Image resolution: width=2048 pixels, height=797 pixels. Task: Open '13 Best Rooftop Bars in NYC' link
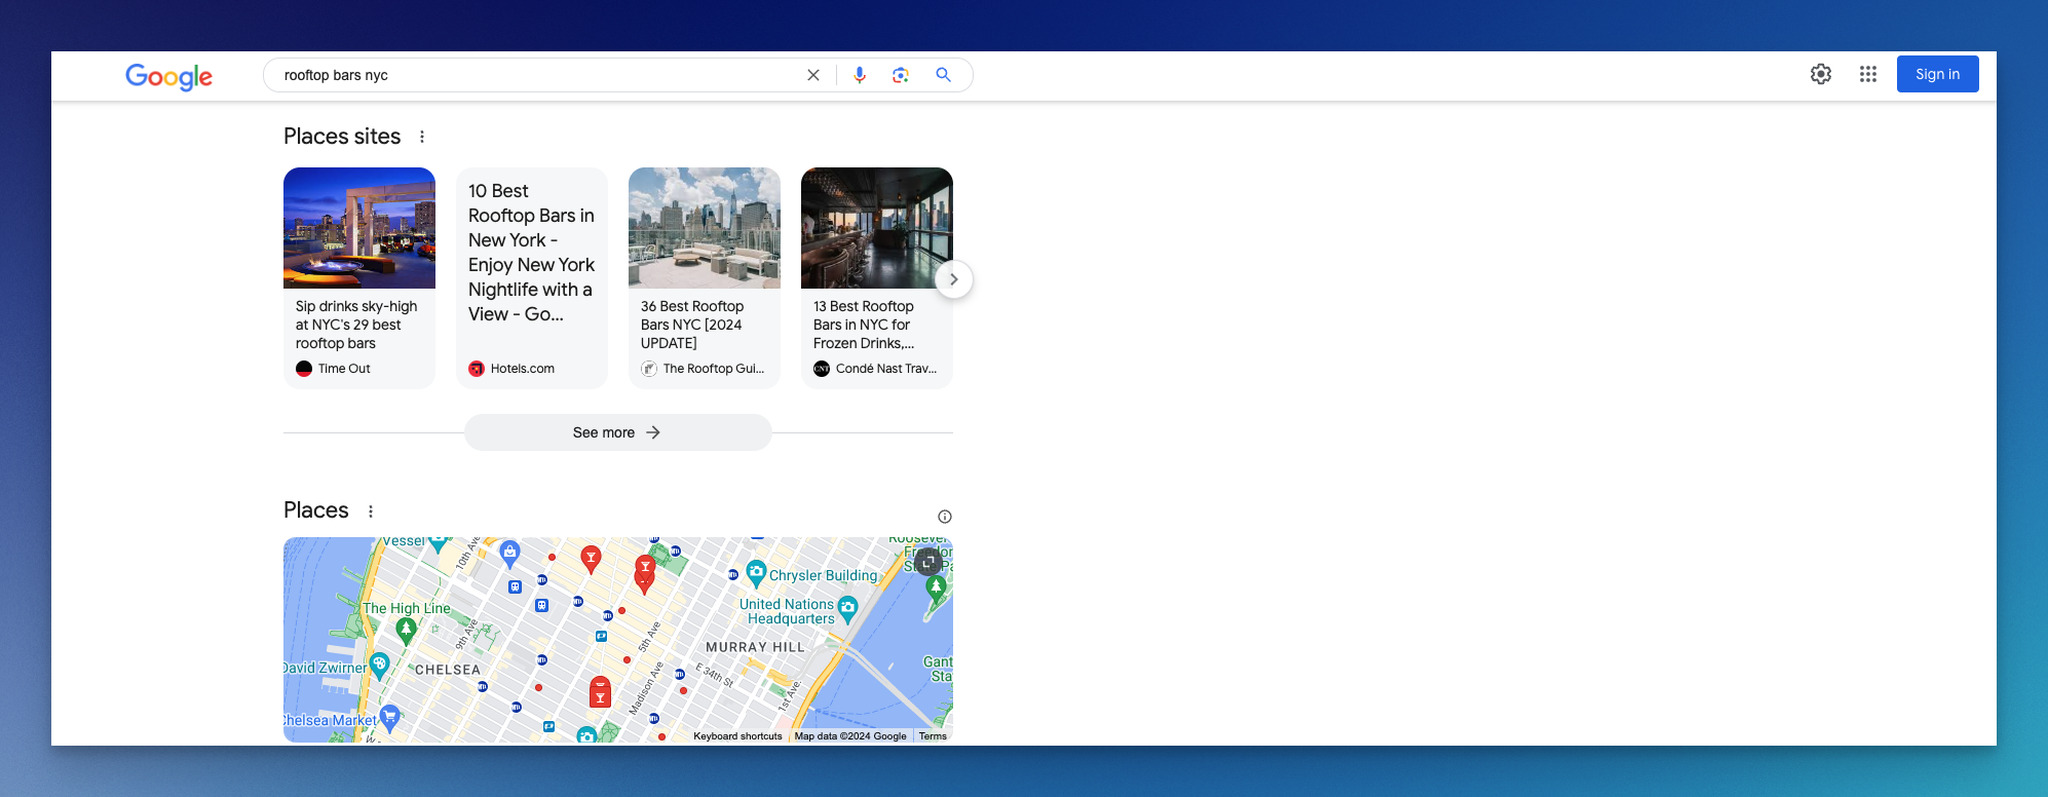point(865,325)
